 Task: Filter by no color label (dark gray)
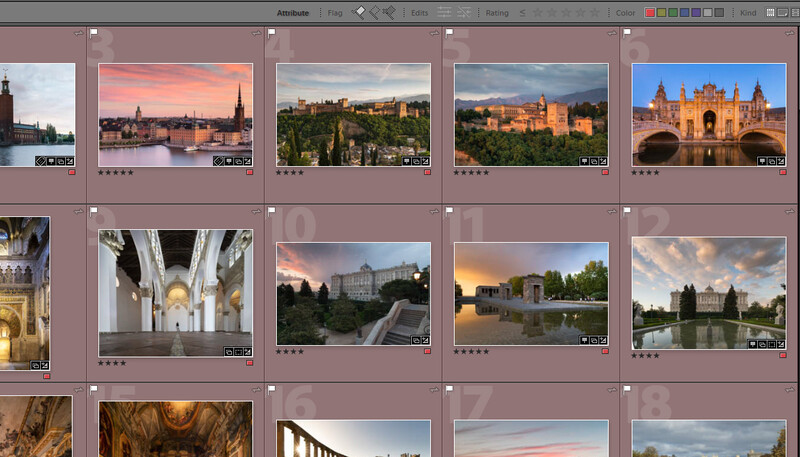tap(719, 13)
